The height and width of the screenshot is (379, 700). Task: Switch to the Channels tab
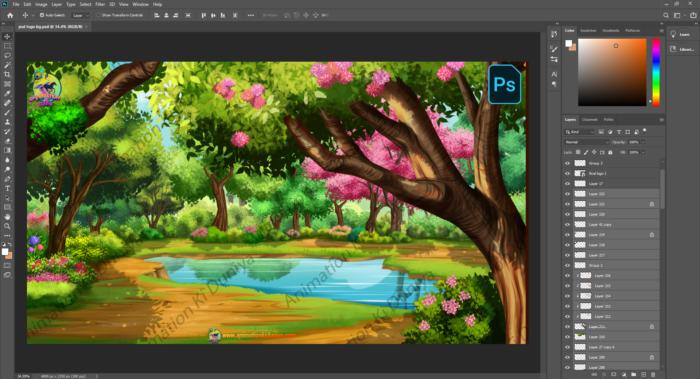click(590, 120)
